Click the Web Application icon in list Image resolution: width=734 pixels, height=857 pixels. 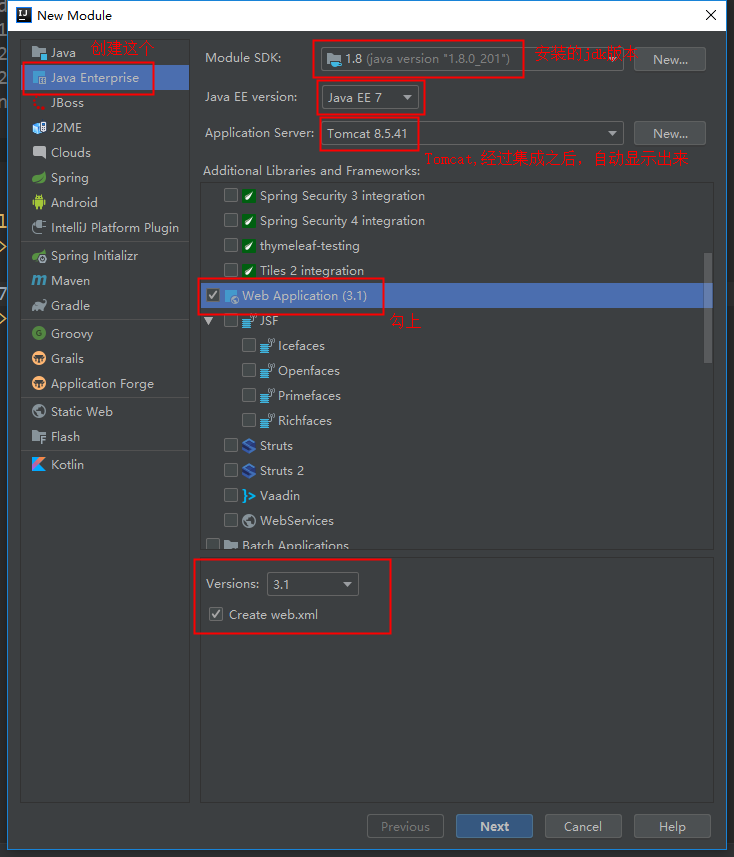pyautogui.click(x=231, y=296)
